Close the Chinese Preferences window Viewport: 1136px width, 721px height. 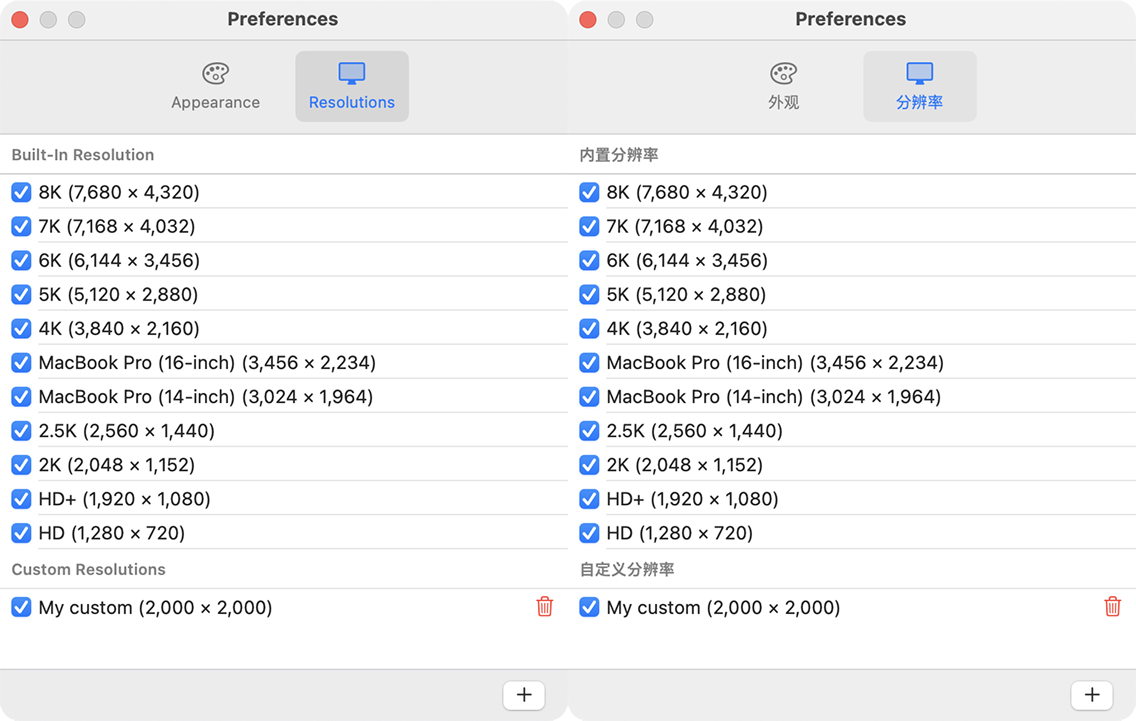588,20
